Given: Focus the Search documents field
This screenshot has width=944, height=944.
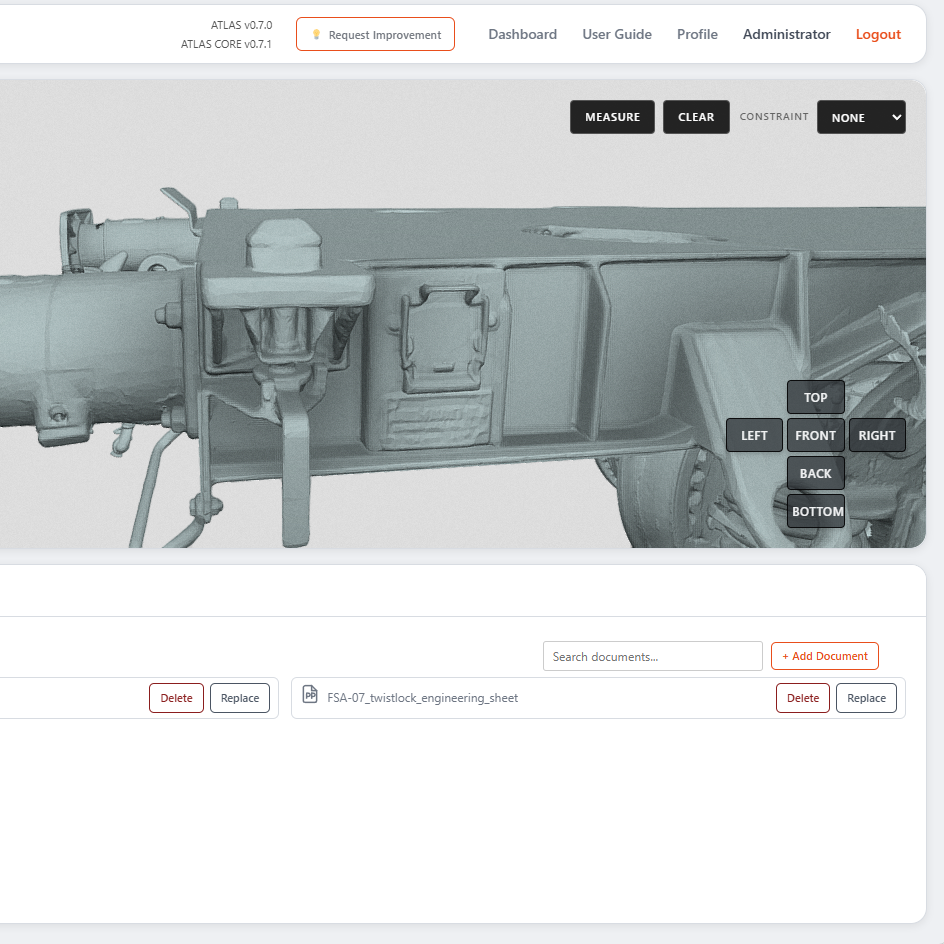Looking at the screenshot, I should click(x=653, y=656).
